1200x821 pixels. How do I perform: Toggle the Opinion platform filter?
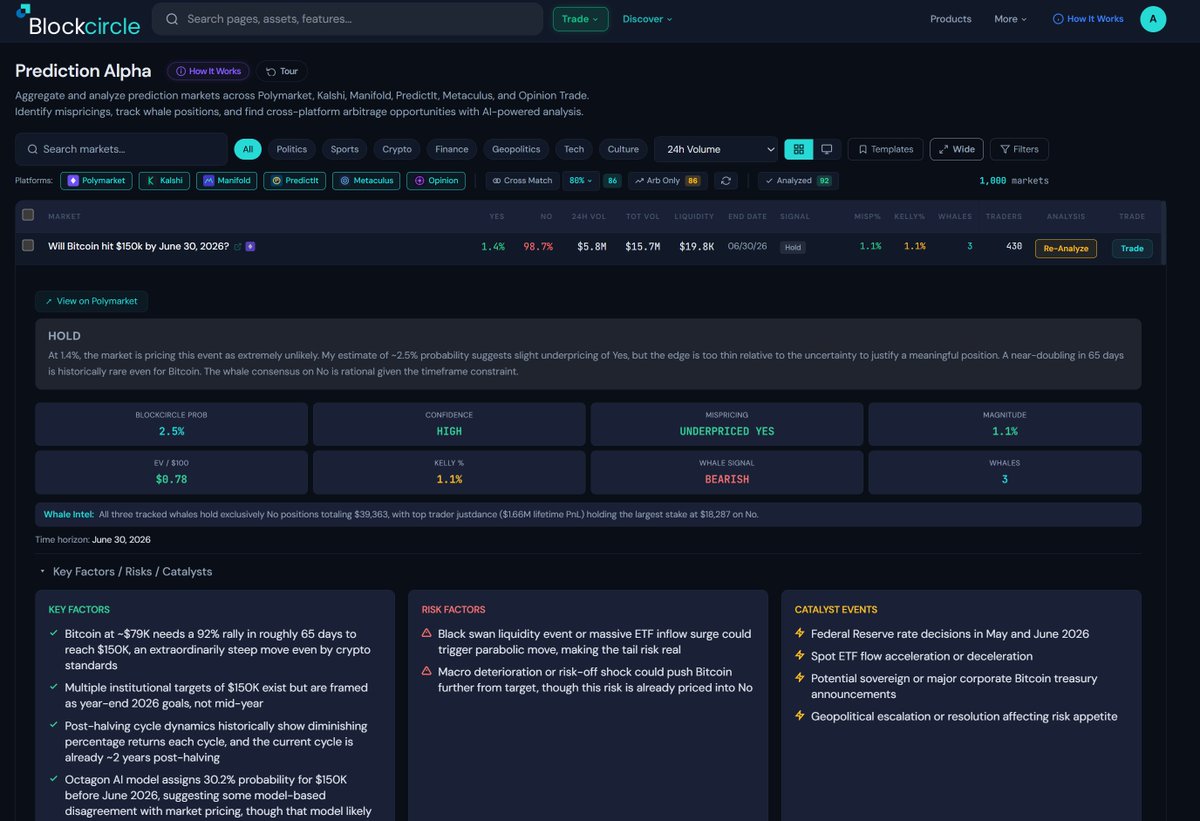[x=436, y=181]
